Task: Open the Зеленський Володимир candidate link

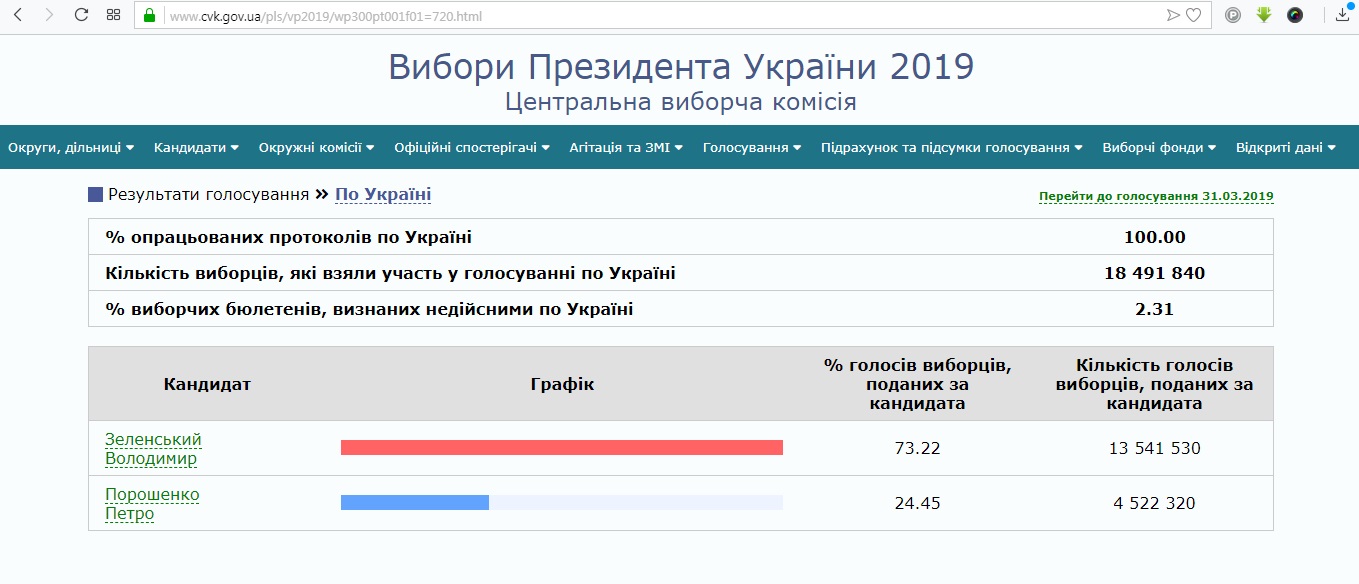Action: click(153, 449)
